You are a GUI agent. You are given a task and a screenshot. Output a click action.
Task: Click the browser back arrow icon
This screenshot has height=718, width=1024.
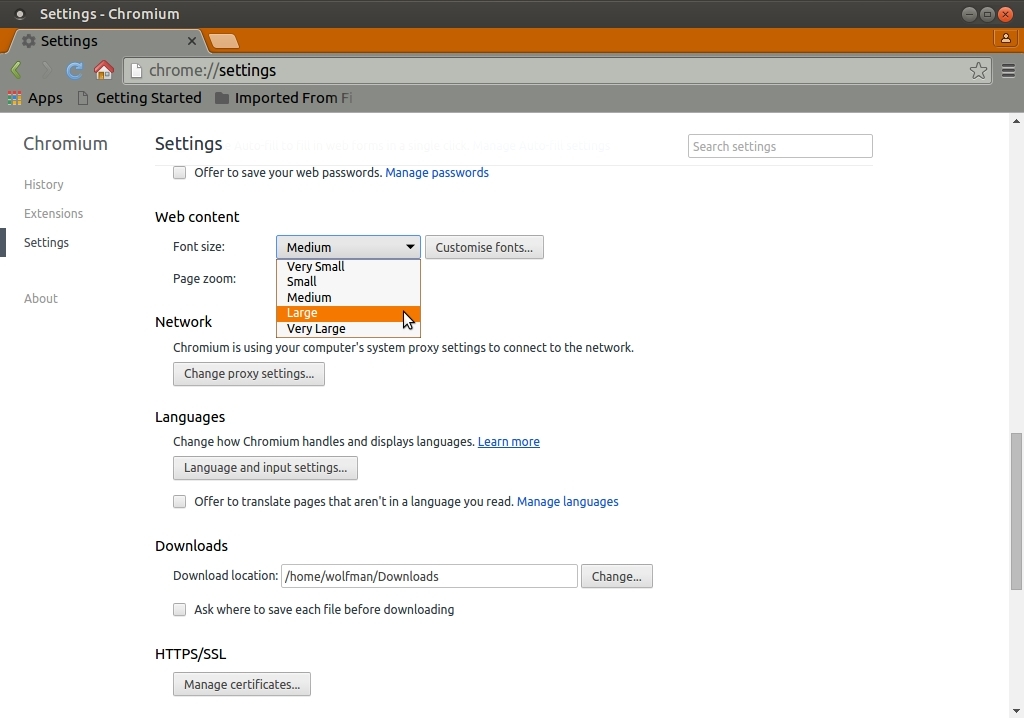coord(16,70)
